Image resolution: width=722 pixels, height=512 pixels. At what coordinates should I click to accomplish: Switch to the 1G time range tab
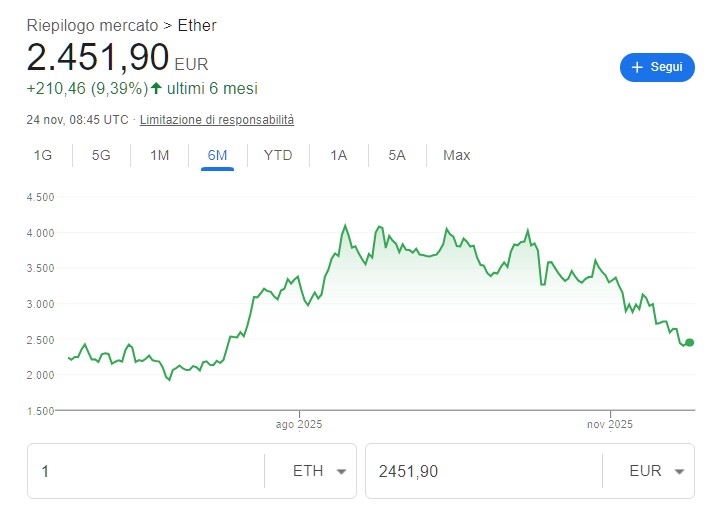[x=43, y=155]
